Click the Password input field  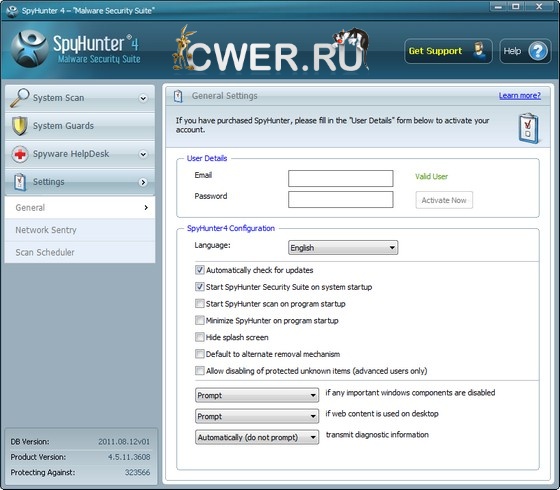tap(341, 199)
